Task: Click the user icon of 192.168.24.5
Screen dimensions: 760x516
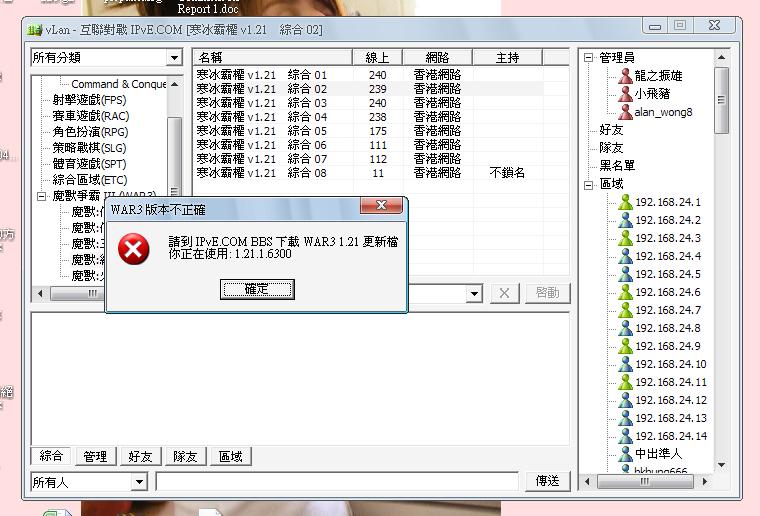Action: click(625, 274)
